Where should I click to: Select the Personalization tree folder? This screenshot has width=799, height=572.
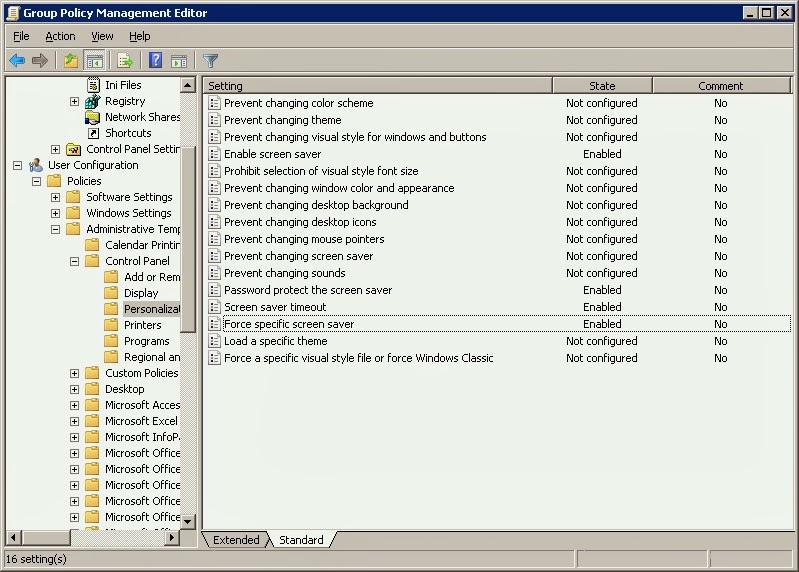coord(151,309)
